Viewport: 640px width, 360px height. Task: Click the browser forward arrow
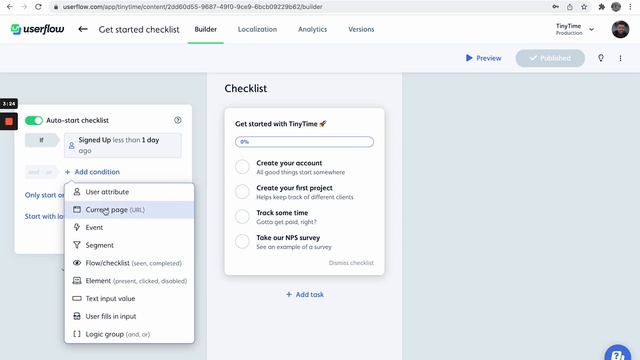click(24, 7)
